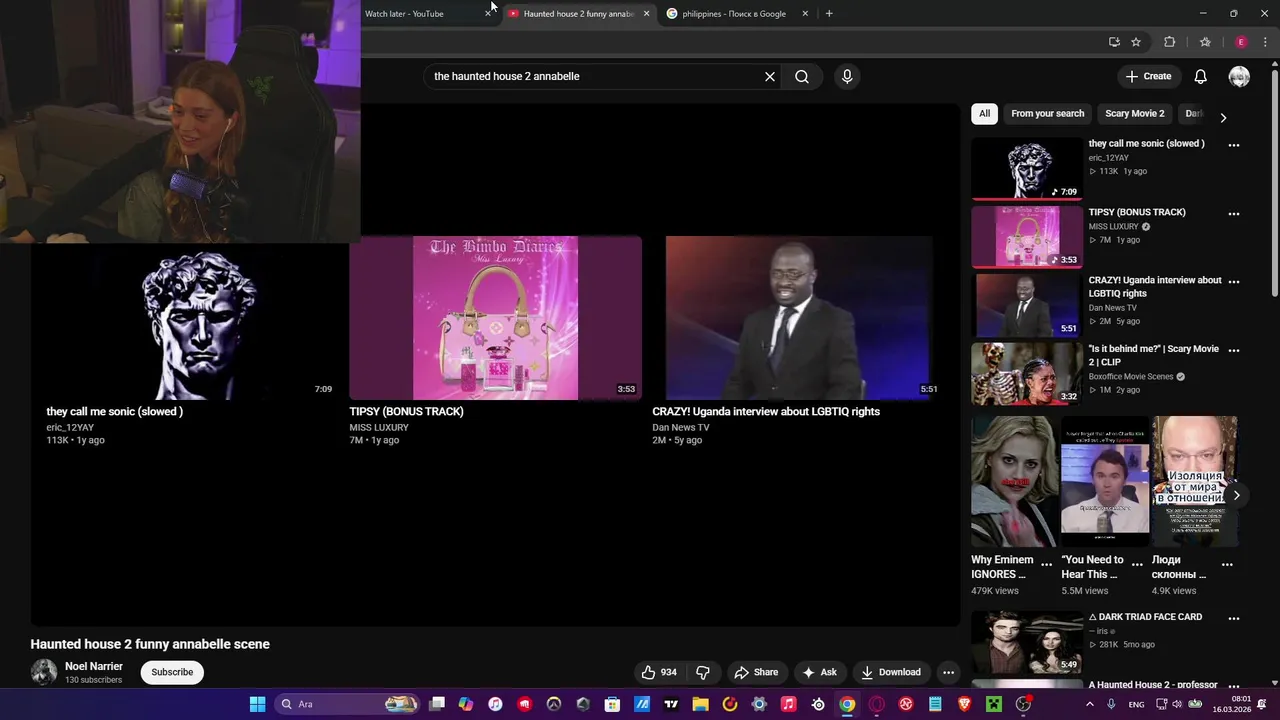Viewport: 1280px width, 720px height.
Task: Click the Windows taskbar search box
Action: click(x=345, y=704)
